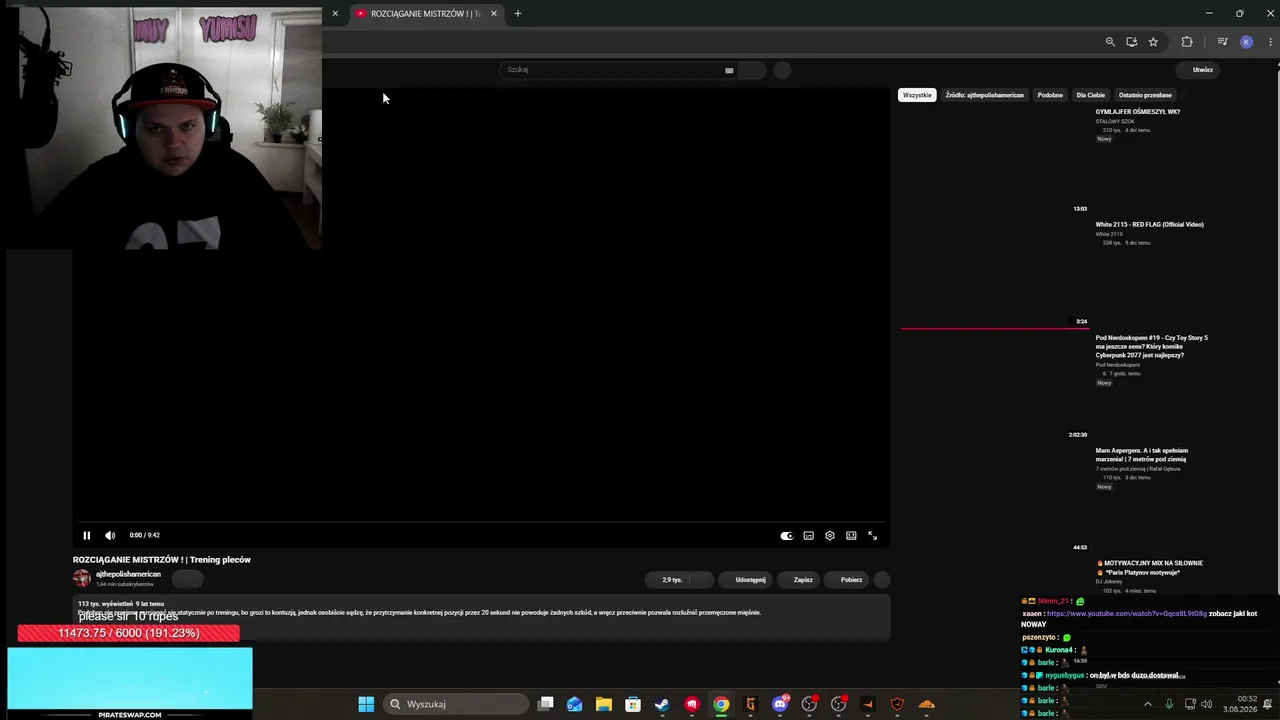This screenshot has height=720, width=1280.
Task: Open Discord from the taskbar
Action: (779, 704)
